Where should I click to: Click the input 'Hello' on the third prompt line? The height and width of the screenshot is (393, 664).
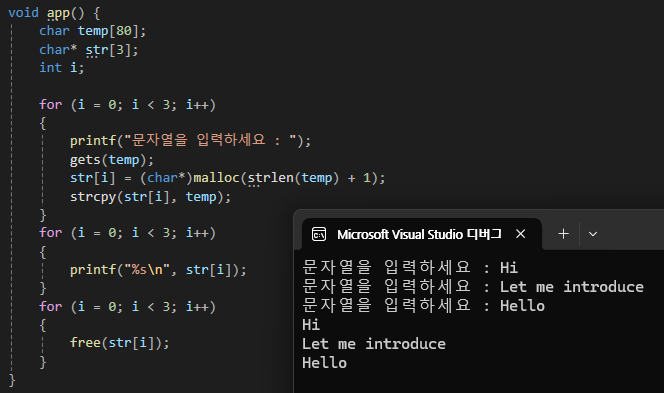click(522, 306)
